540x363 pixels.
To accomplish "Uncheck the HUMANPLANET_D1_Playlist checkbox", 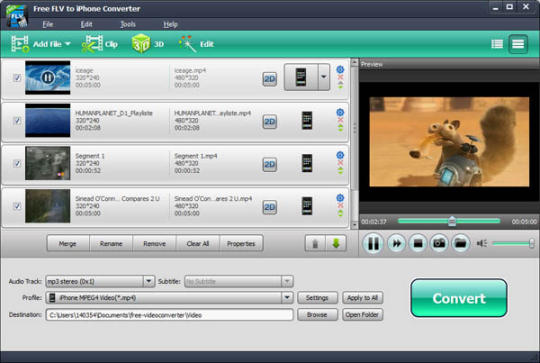I will 17,120.
